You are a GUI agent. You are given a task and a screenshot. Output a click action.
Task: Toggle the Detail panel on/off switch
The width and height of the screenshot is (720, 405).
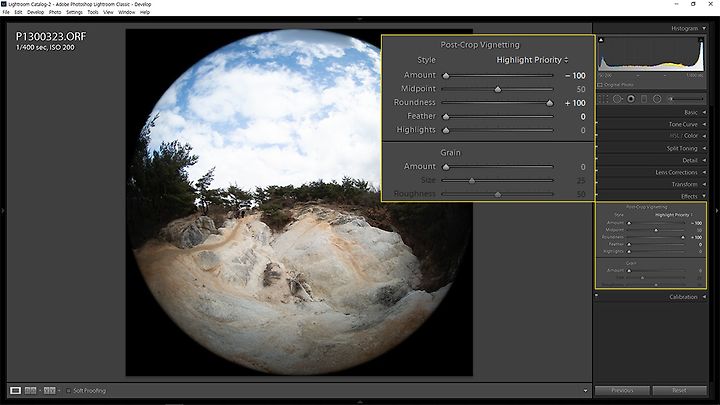(x=596, y=159)
